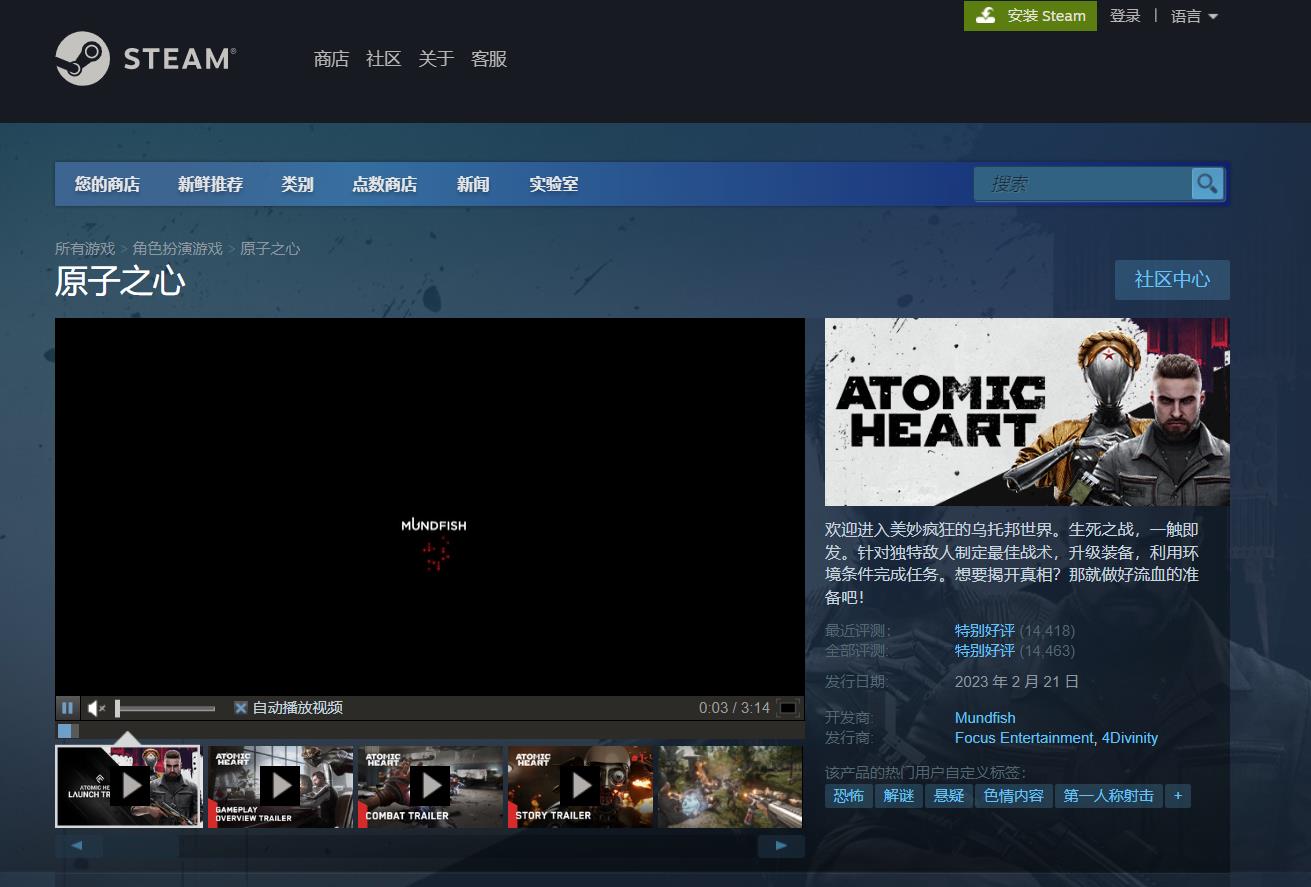This screenshot has height=887, width=1311.
Task: Switch to the 新闻 tab
Action: [472, 184]
